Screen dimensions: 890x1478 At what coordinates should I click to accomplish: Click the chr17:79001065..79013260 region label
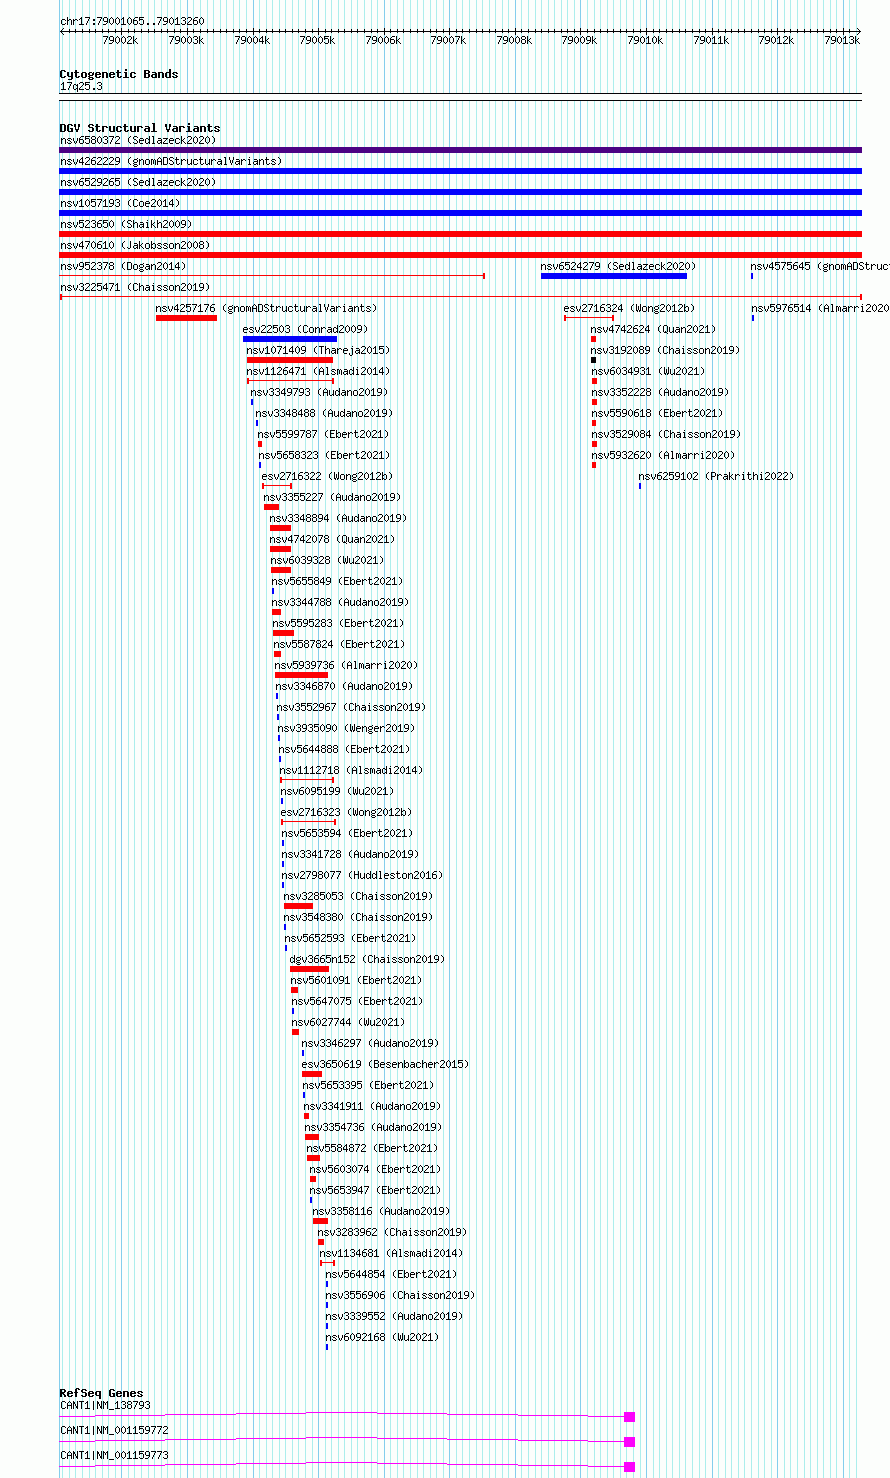(x=132, y=21)
